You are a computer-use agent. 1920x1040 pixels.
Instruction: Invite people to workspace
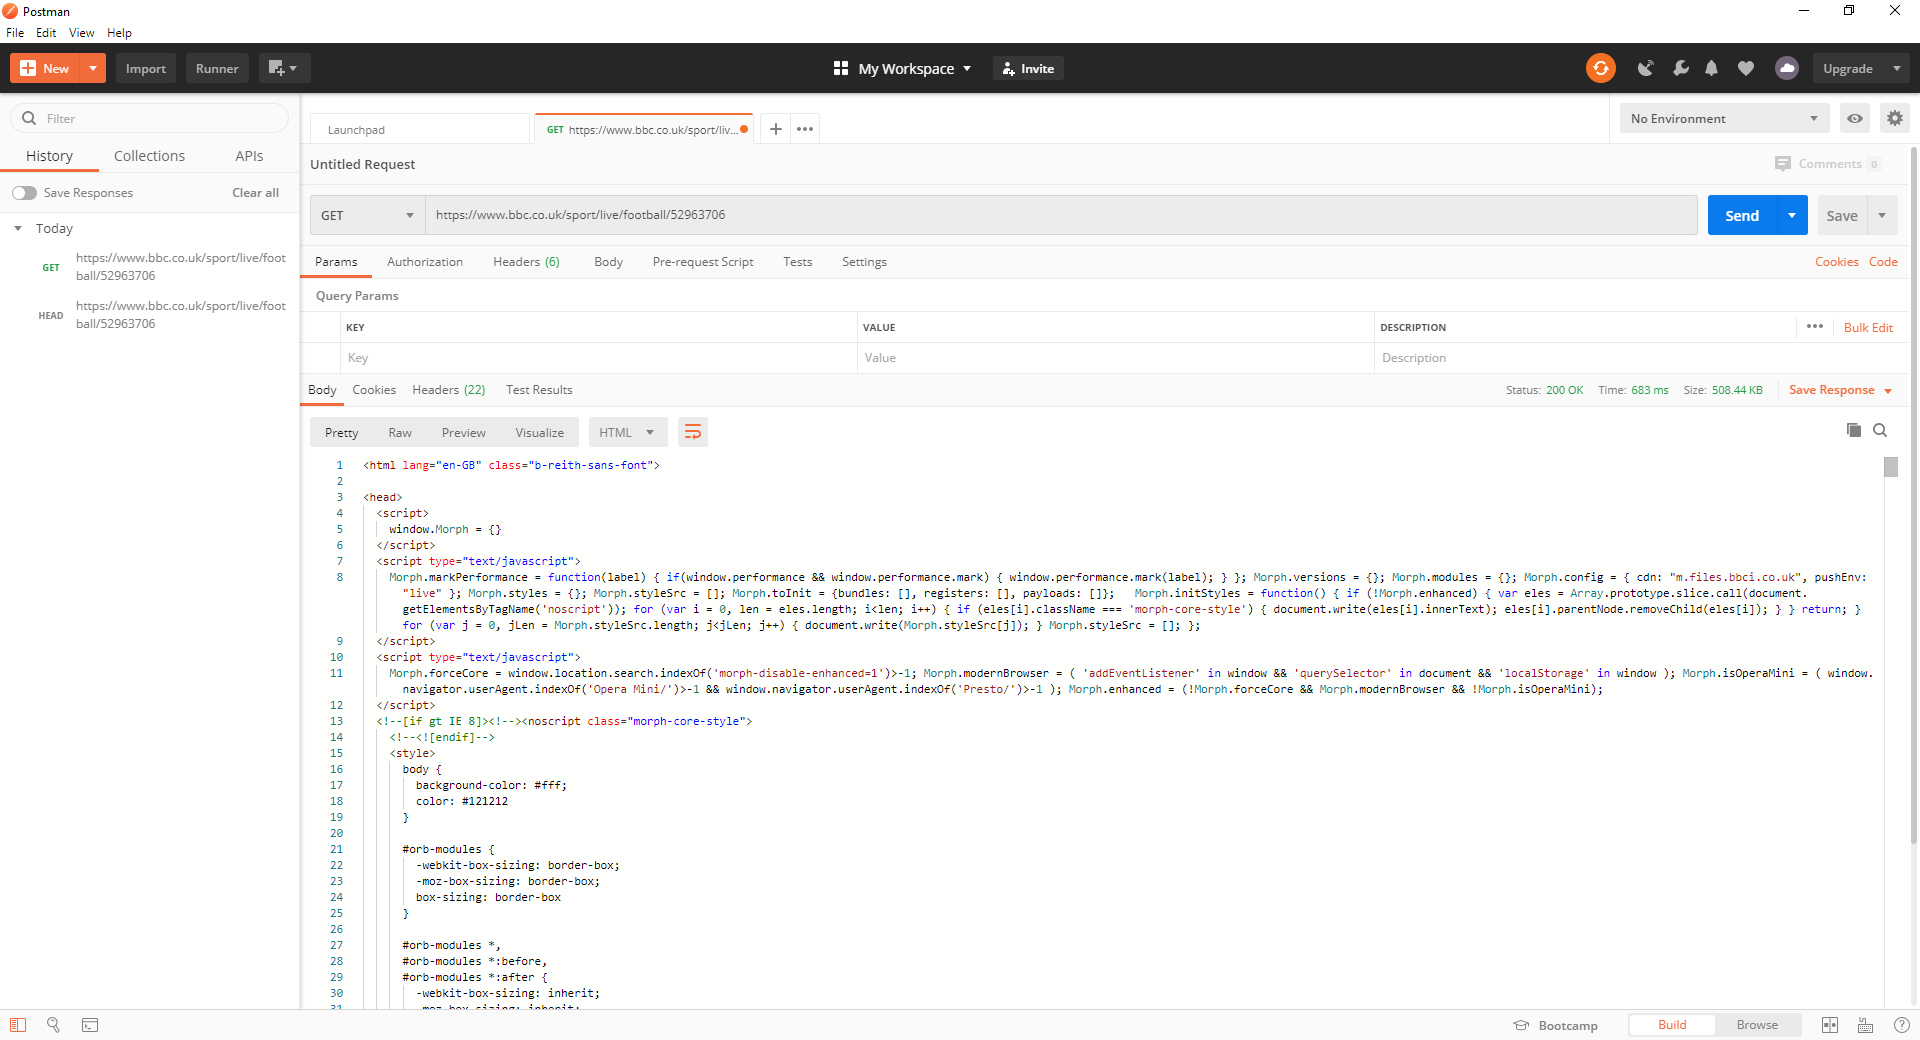[1028, 68]
